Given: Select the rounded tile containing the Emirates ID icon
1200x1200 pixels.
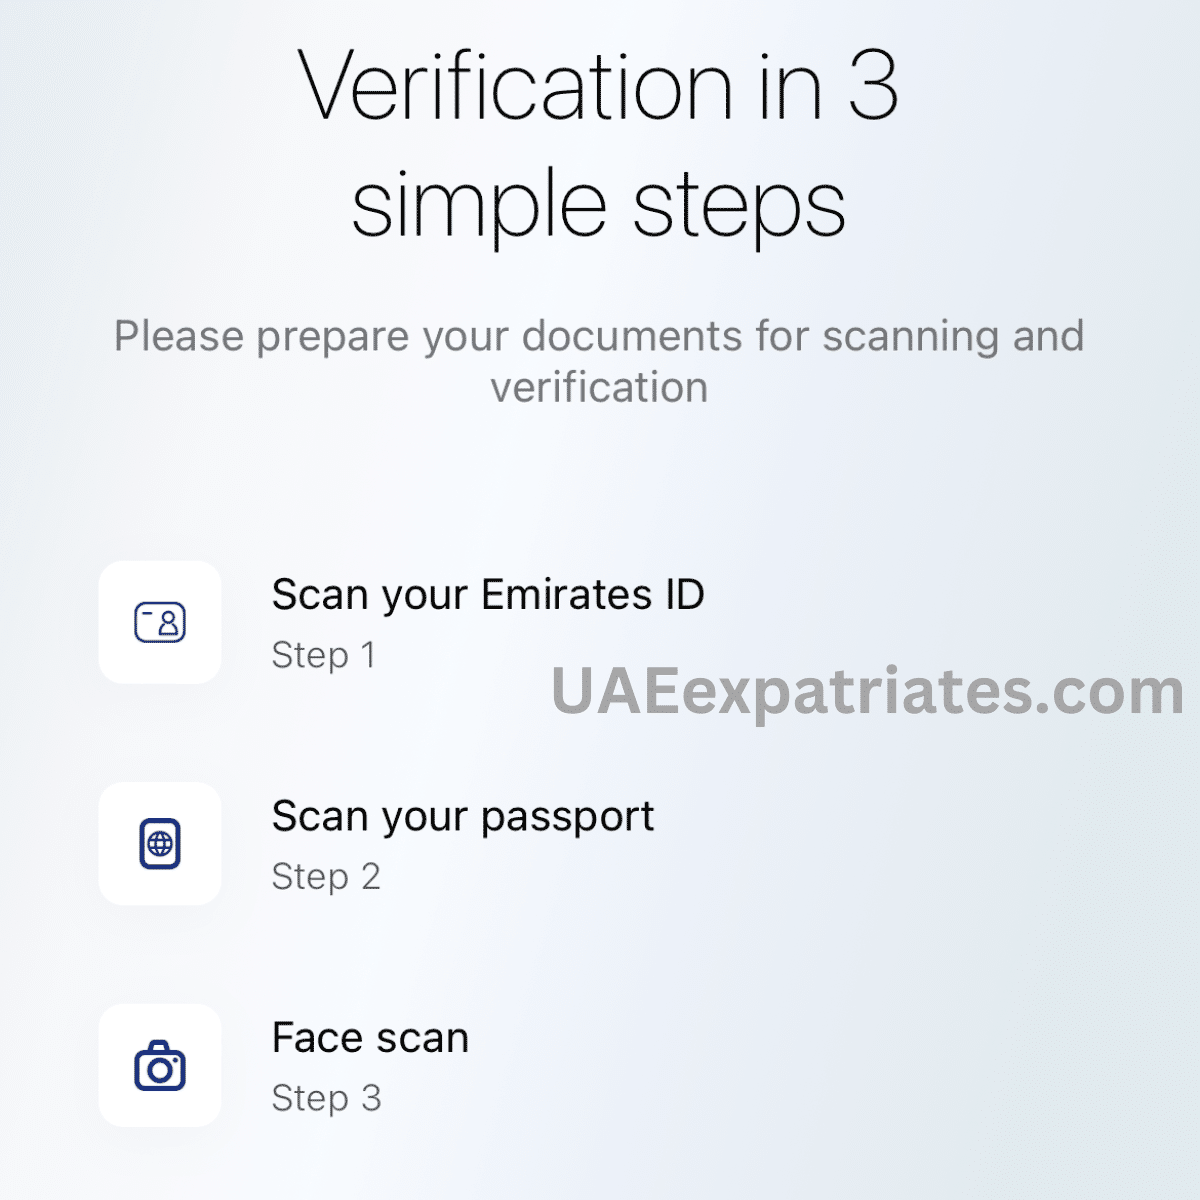Looking at the screenshot, I should coord(160,622).
